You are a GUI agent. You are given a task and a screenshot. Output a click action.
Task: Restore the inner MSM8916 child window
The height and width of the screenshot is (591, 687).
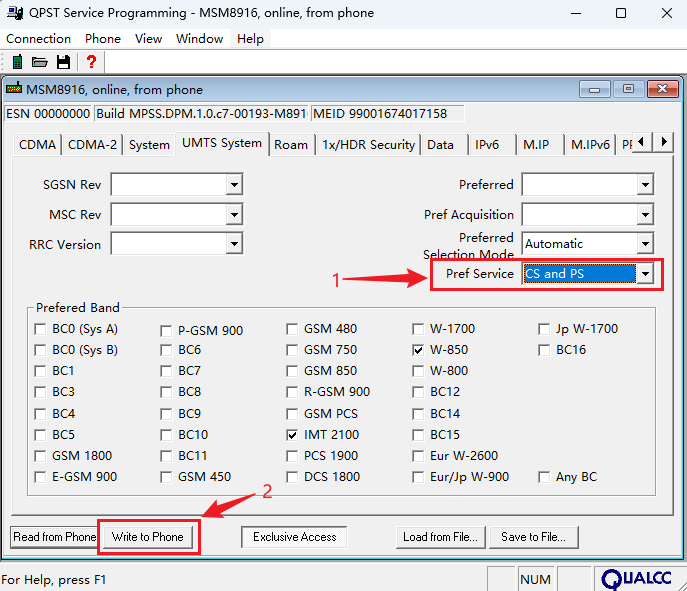628,89
